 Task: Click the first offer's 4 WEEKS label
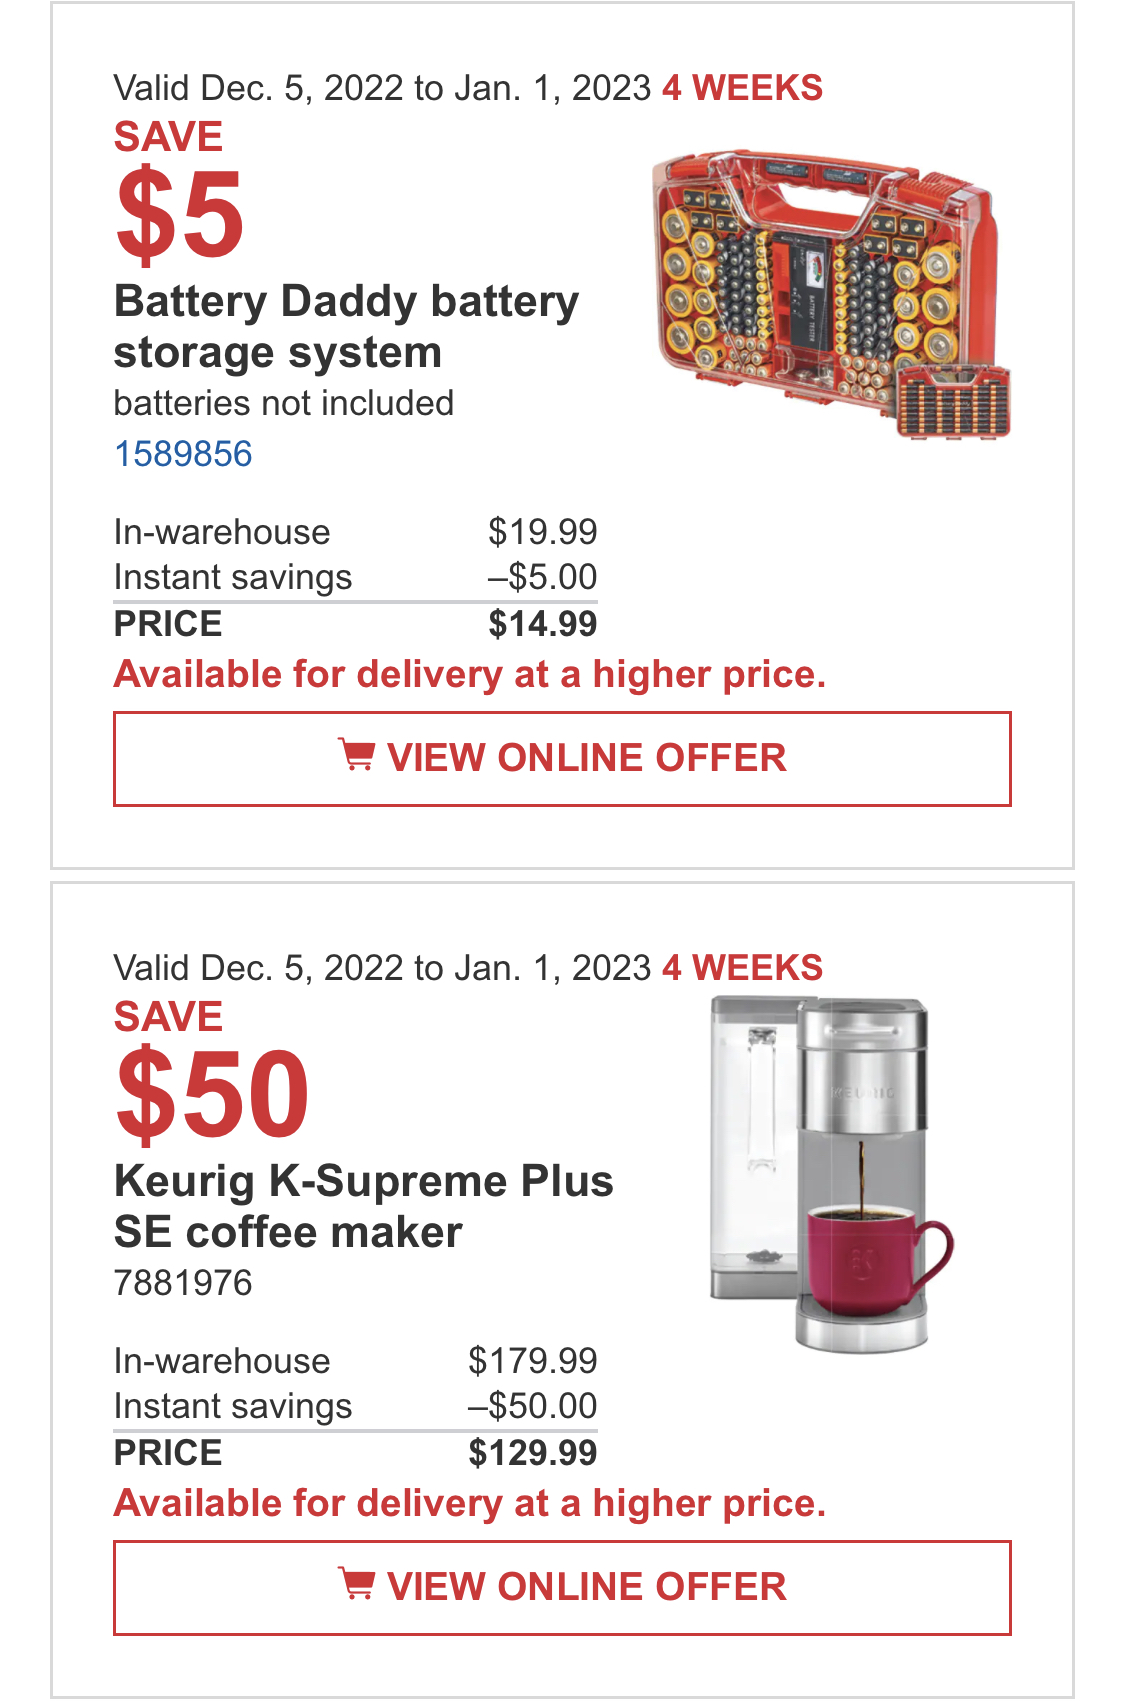click(x=742, y=88)
